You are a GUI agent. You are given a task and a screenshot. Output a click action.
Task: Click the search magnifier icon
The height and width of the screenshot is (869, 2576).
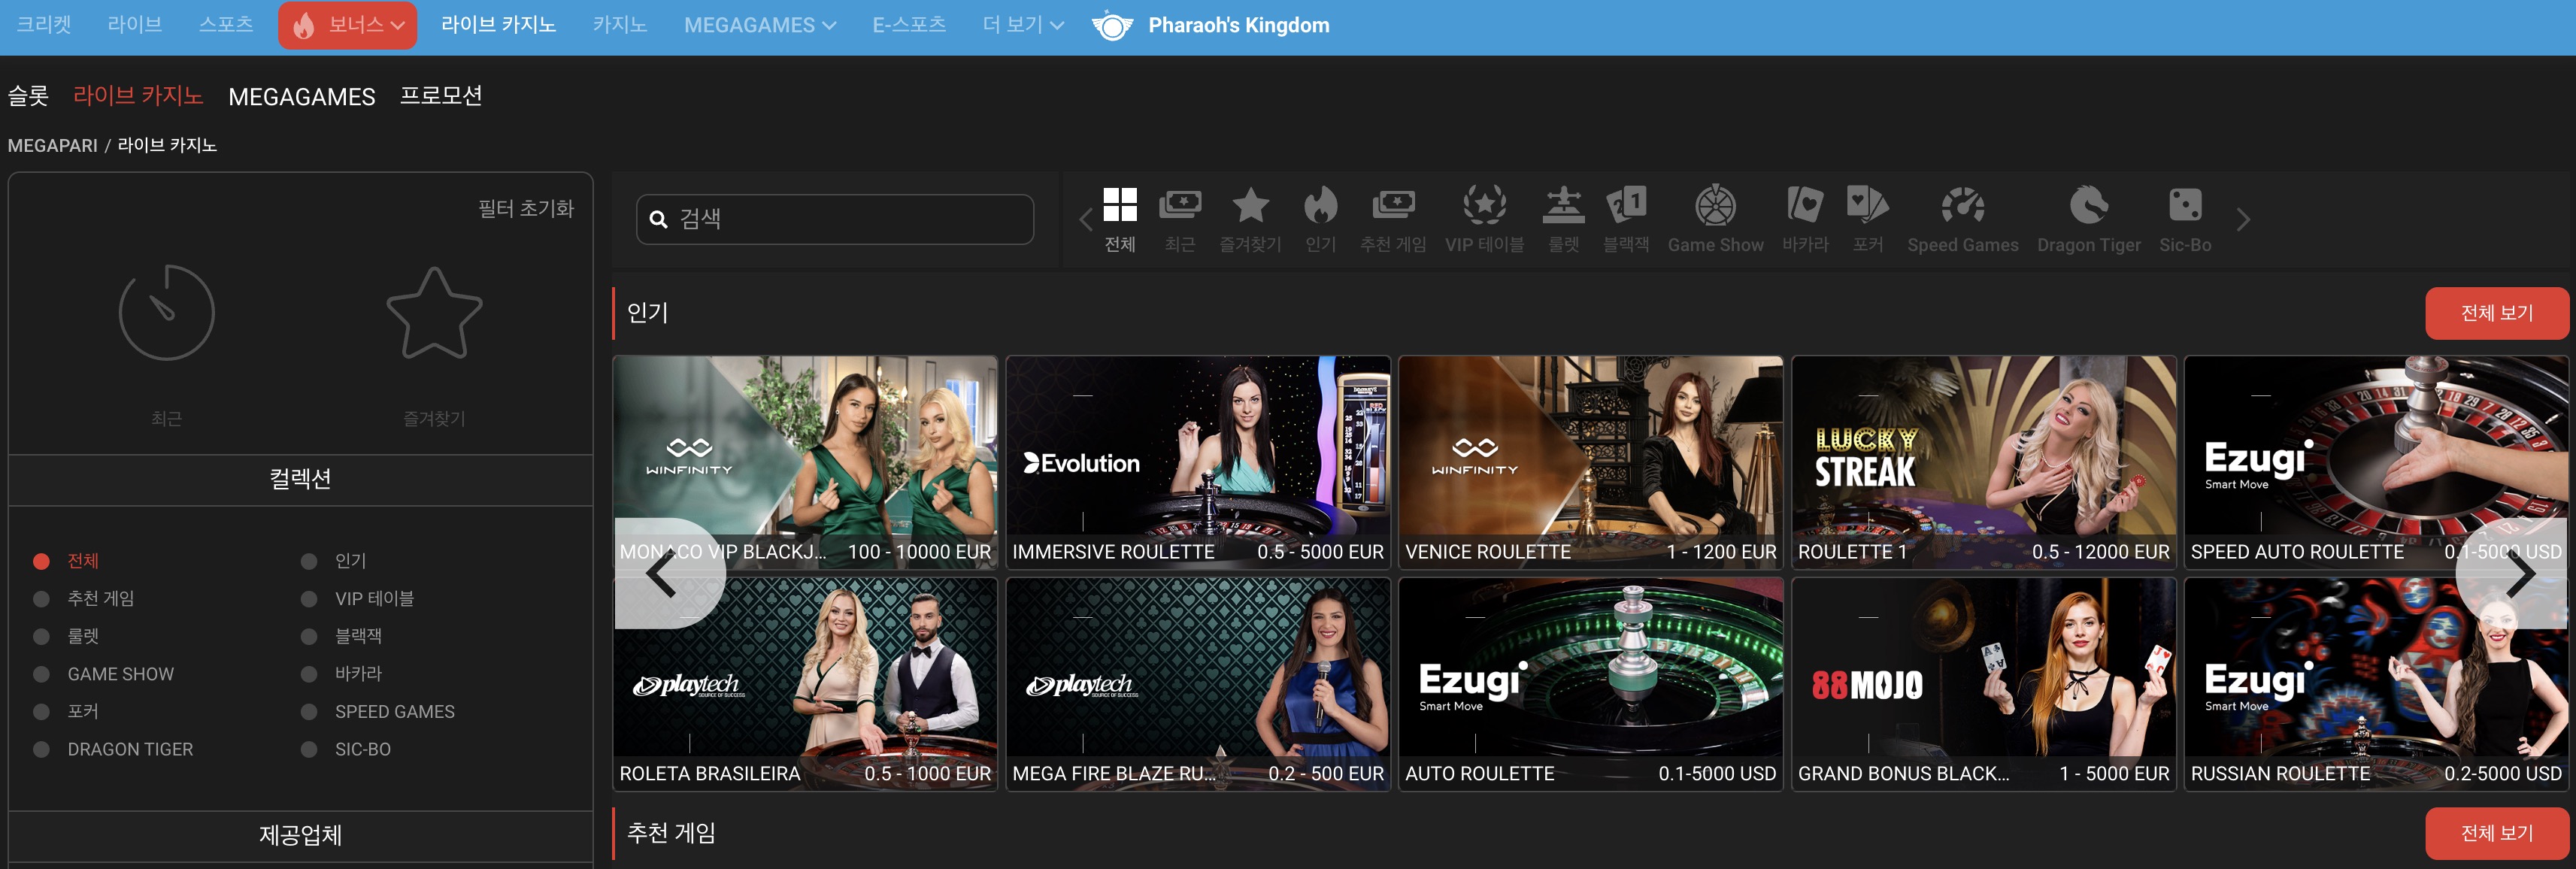coord(658,219)
